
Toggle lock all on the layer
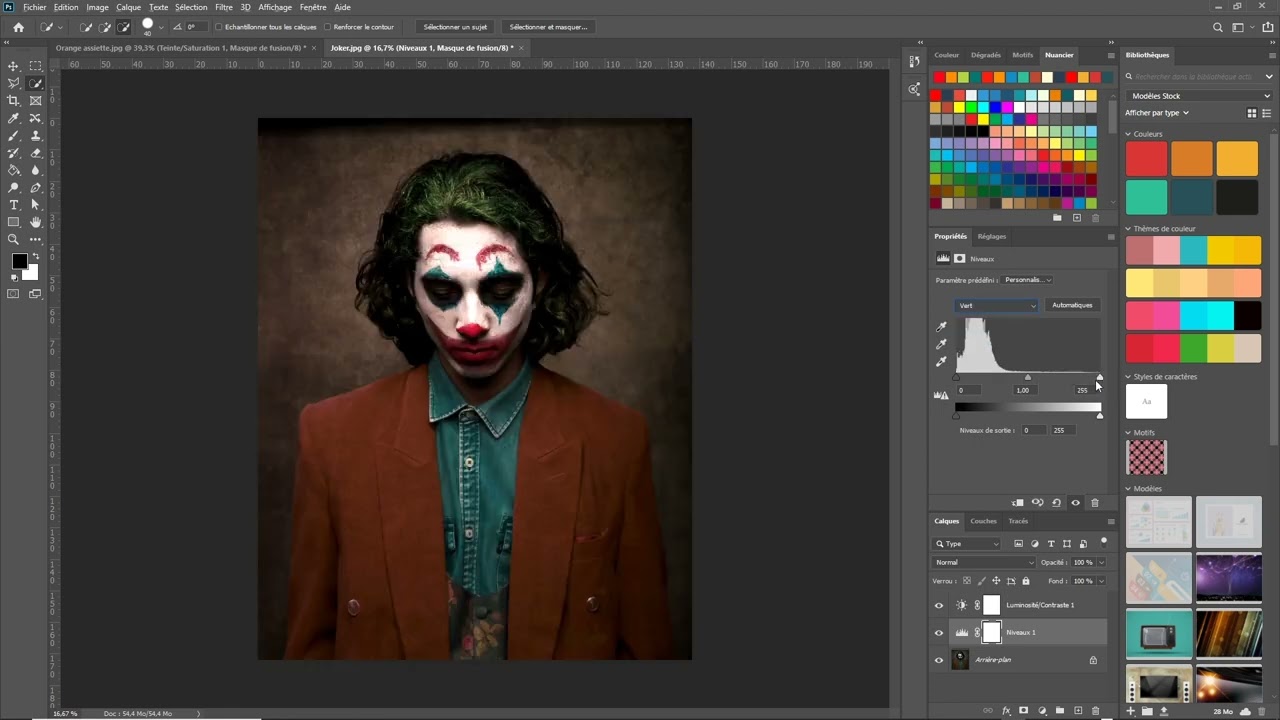click(x=1025, y=581)
